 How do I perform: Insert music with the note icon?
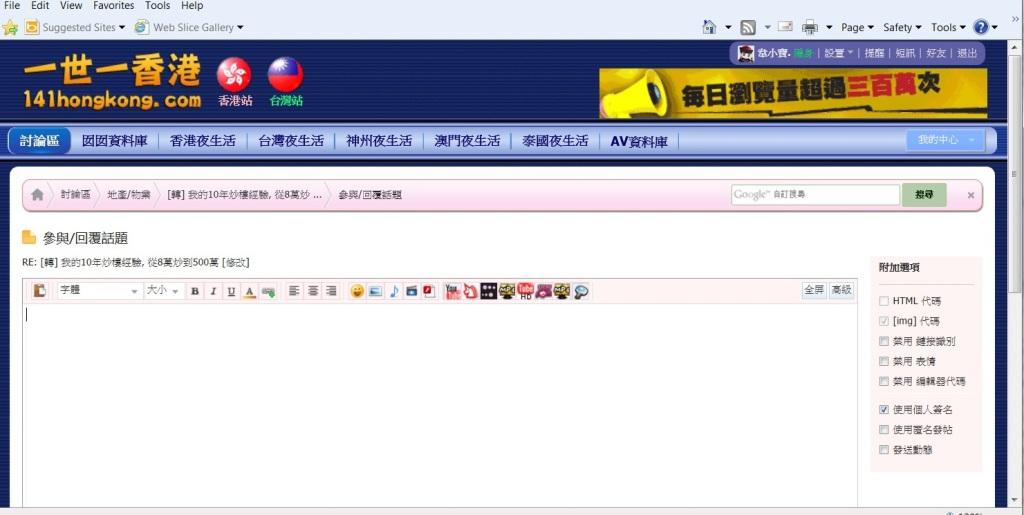pyautogui.click(x=393, y=291)
